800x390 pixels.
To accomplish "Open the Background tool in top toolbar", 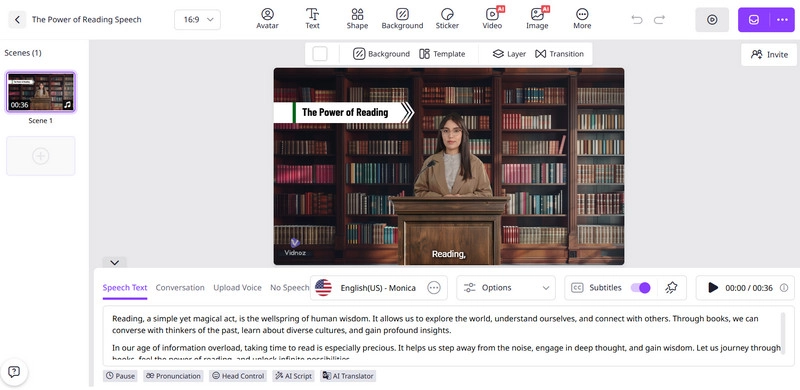I will 402,19.
